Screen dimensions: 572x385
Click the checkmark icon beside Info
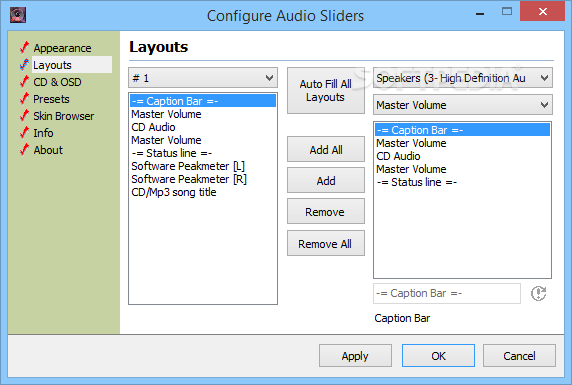click(x=24, y=132)
